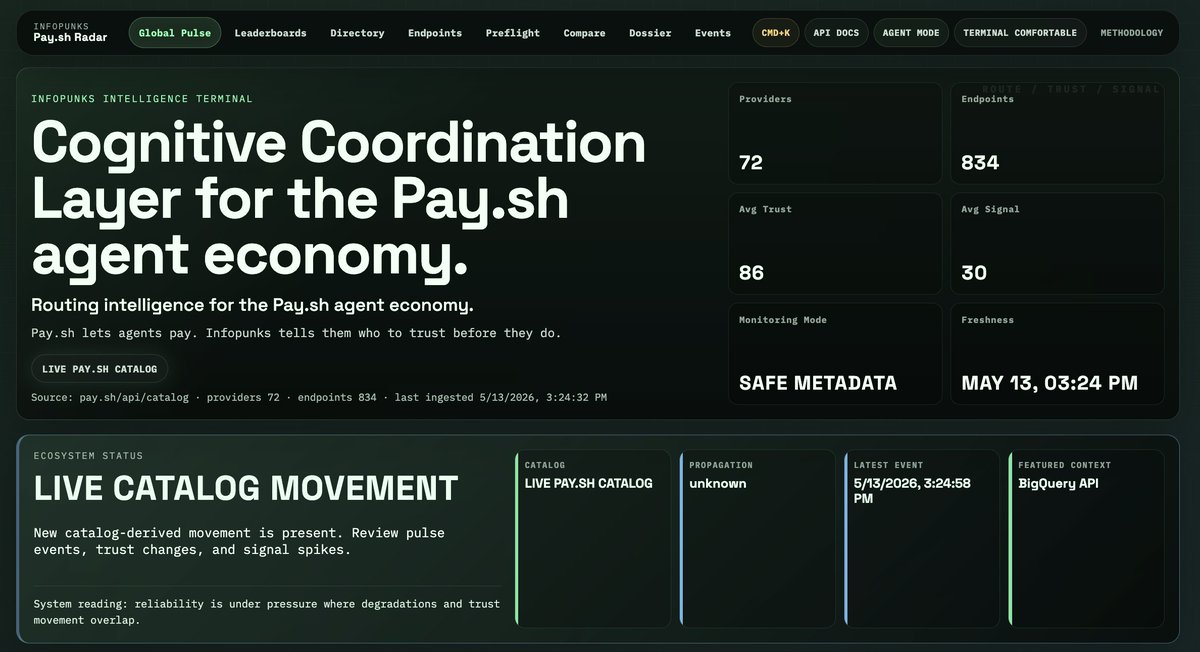This screenshot has width=1200, height=652.
Task: Open the Providers stat card
Action: point(835,133)
